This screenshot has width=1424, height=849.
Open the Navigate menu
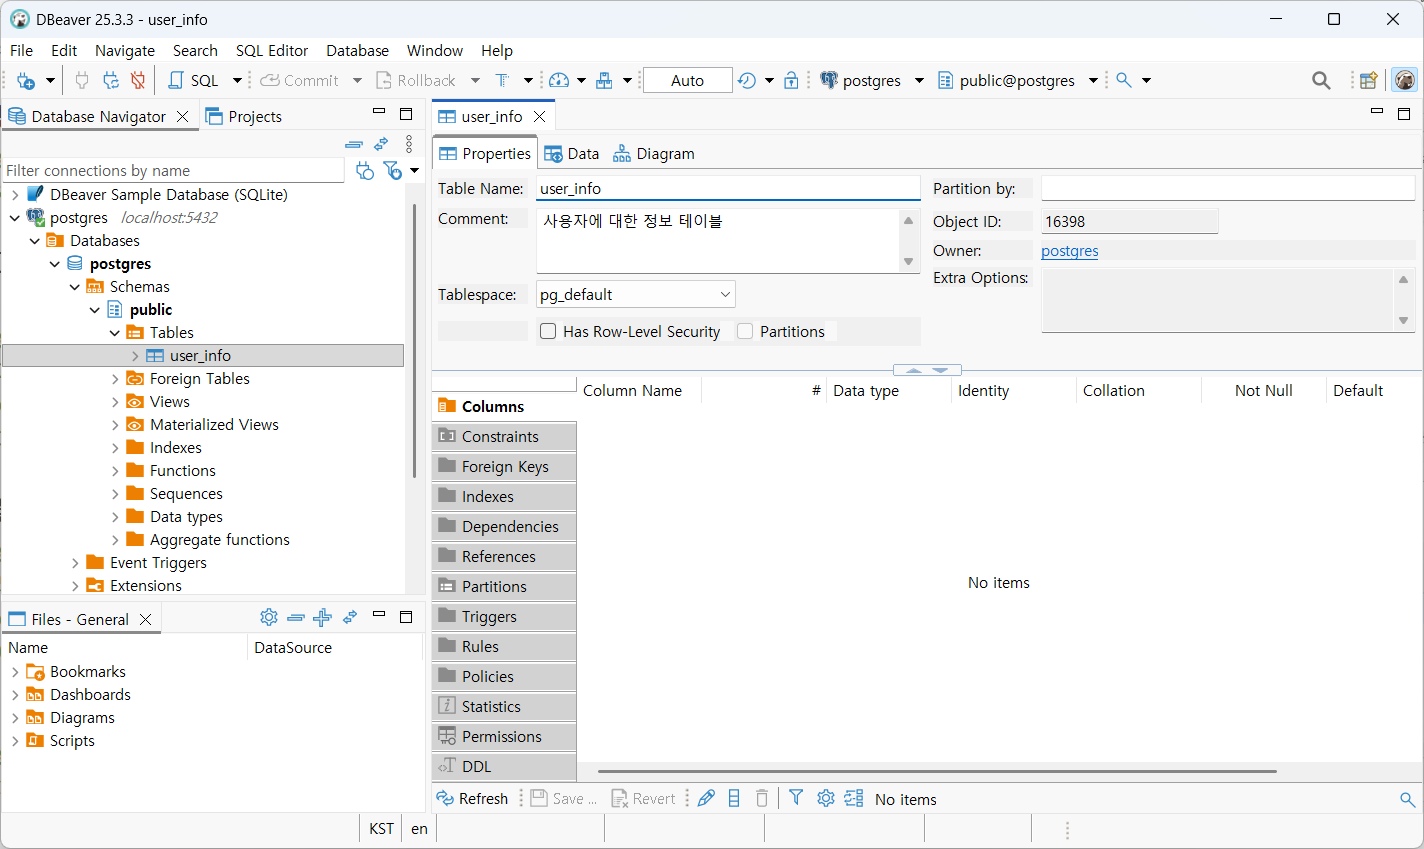(x=125, y=50)
